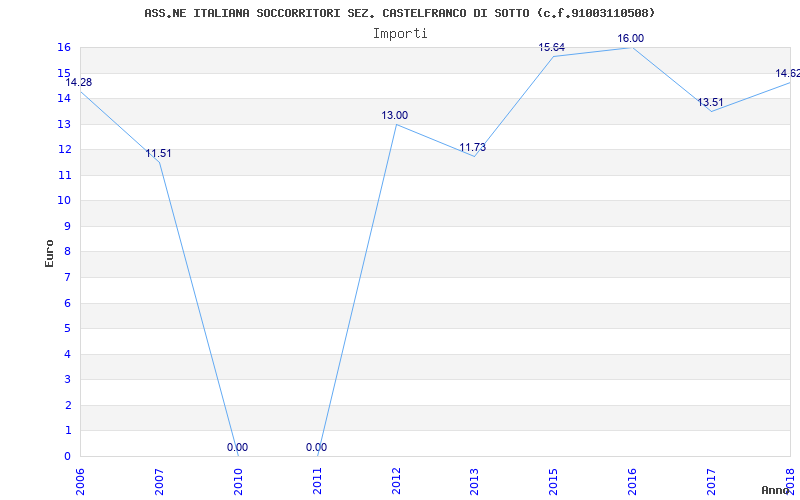This screenshot has height=500, width=800.
Task: Click the 14.62 data label for 2018
Action: click(x=787, y=73)
